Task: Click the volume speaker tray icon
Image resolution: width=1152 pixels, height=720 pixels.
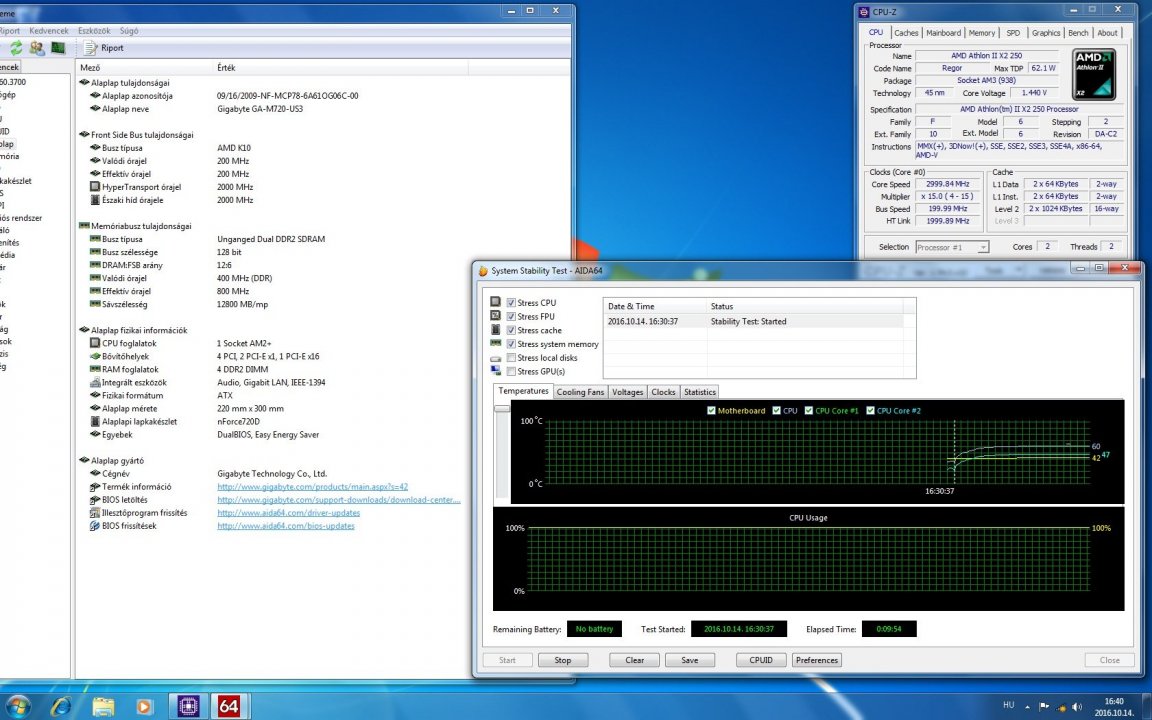Action: pyautogui.click(x=1077, y=707)
